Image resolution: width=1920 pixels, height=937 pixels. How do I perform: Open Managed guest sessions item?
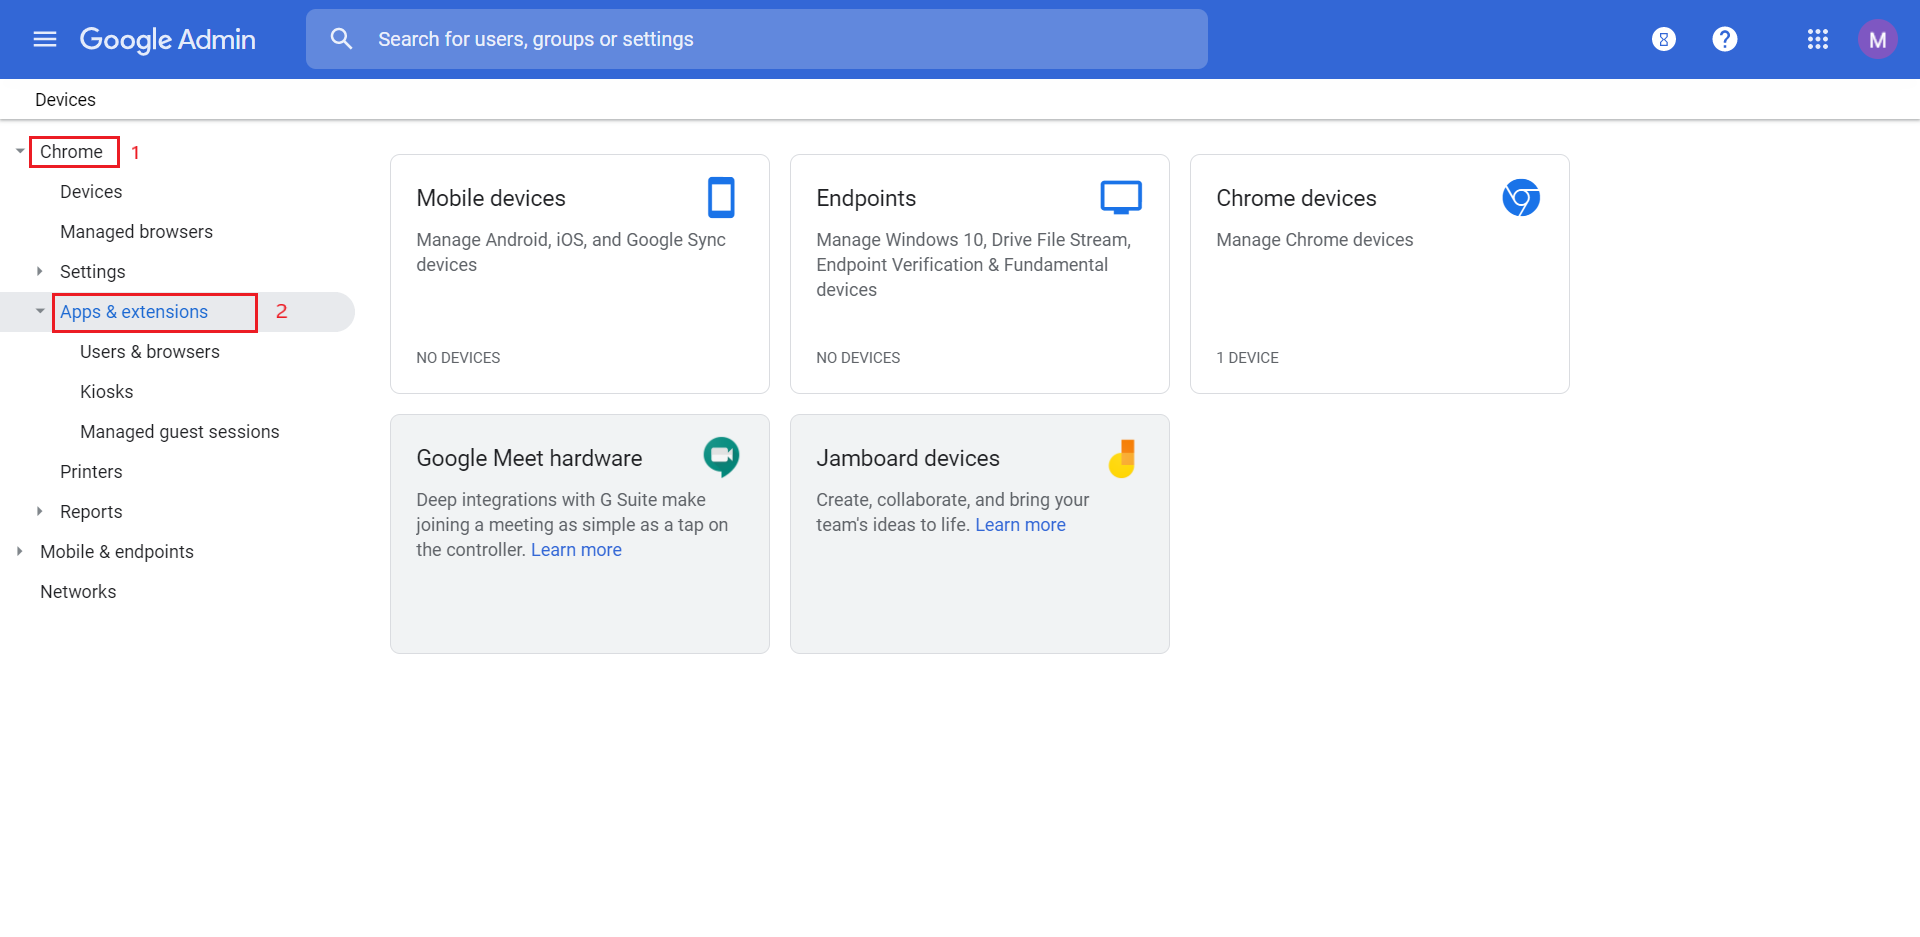[x=180, y=432]
